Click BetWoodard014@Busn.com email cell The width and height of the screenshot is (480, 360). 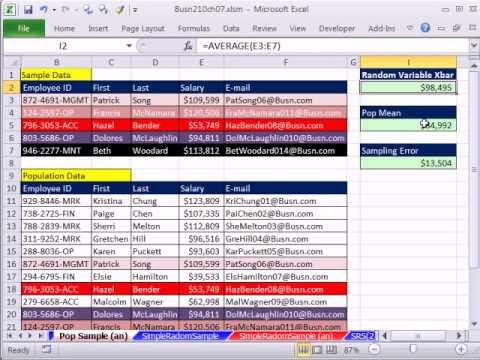(286, 151)
